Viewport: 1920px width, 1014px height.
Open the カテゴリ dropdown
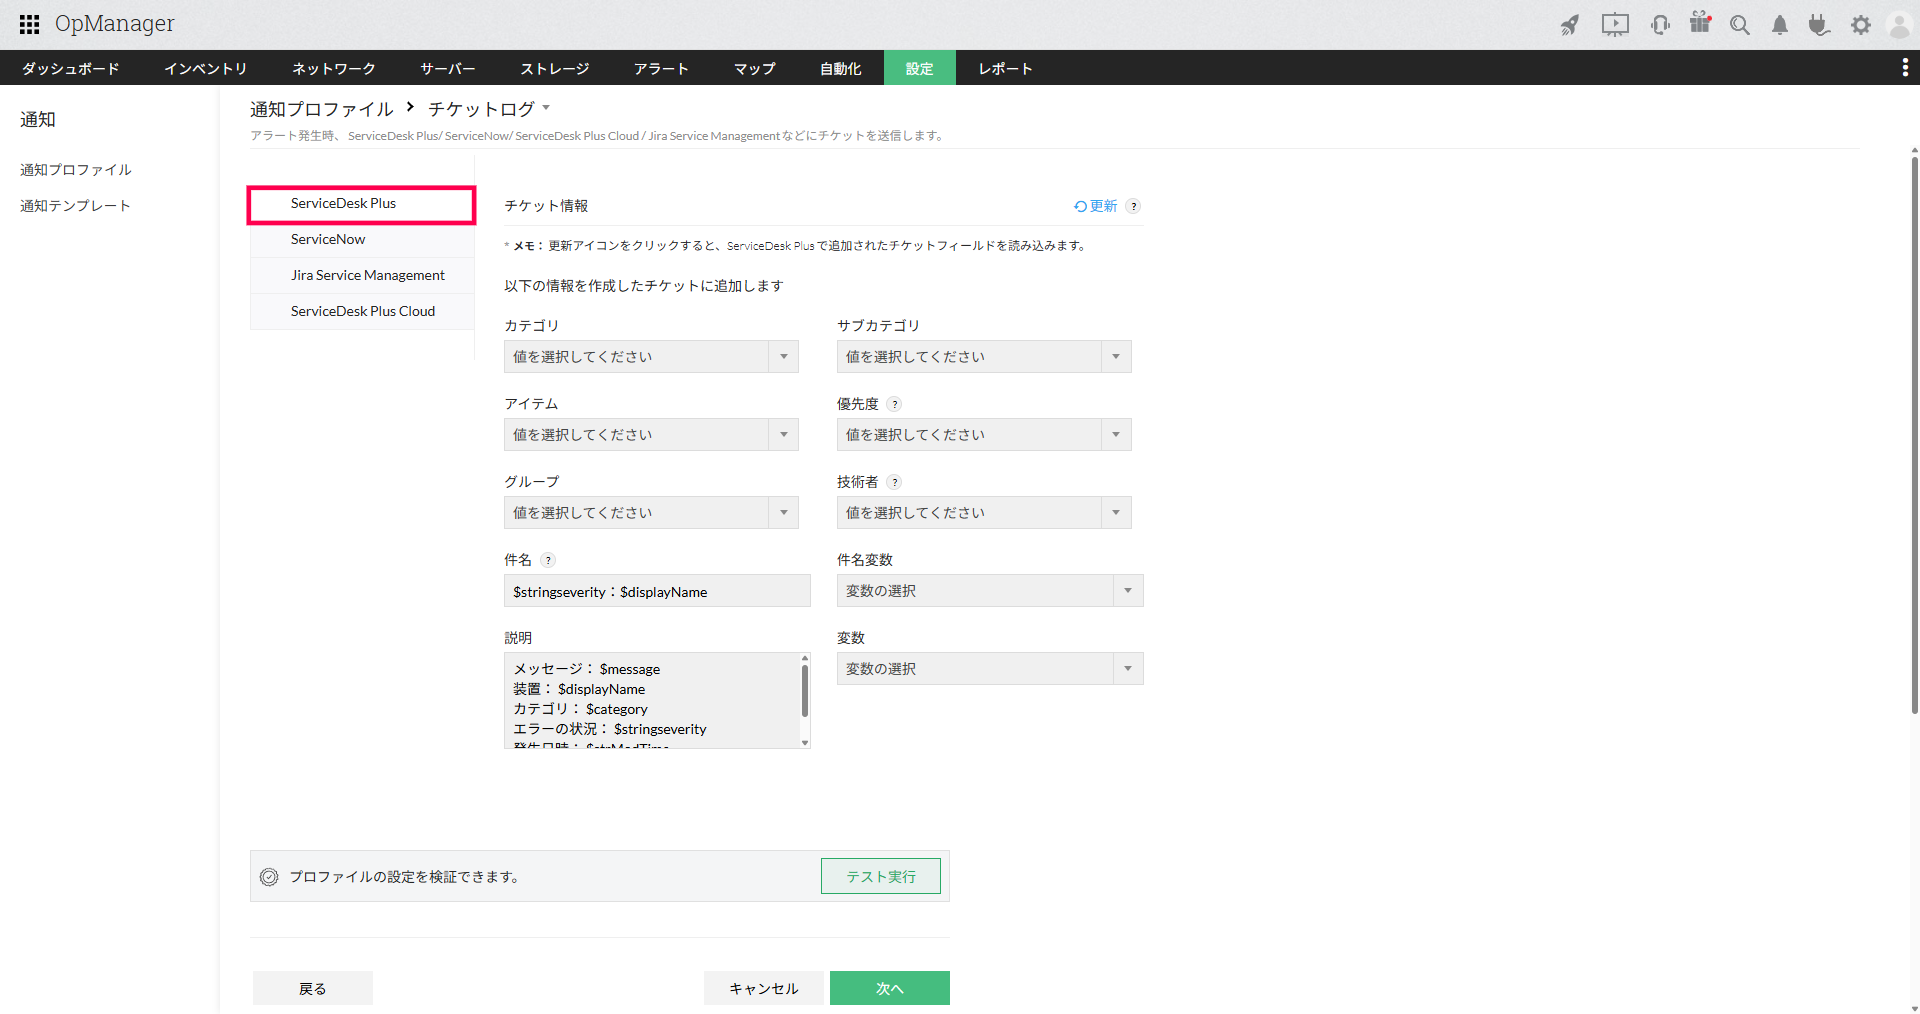tap(651, 357)
